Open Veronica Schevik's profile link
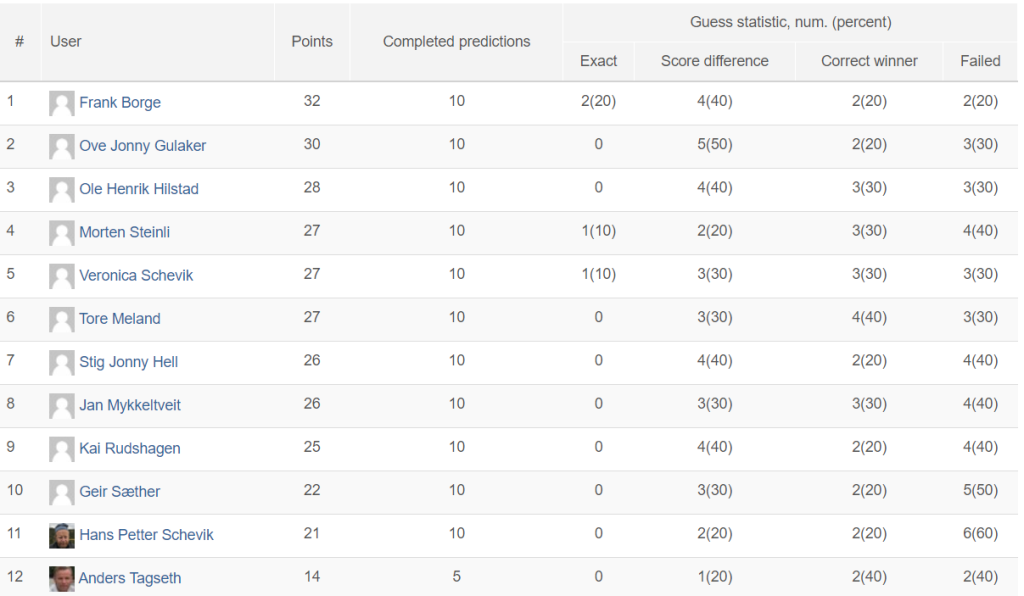1024x596 pixels. tap(136, 275)
